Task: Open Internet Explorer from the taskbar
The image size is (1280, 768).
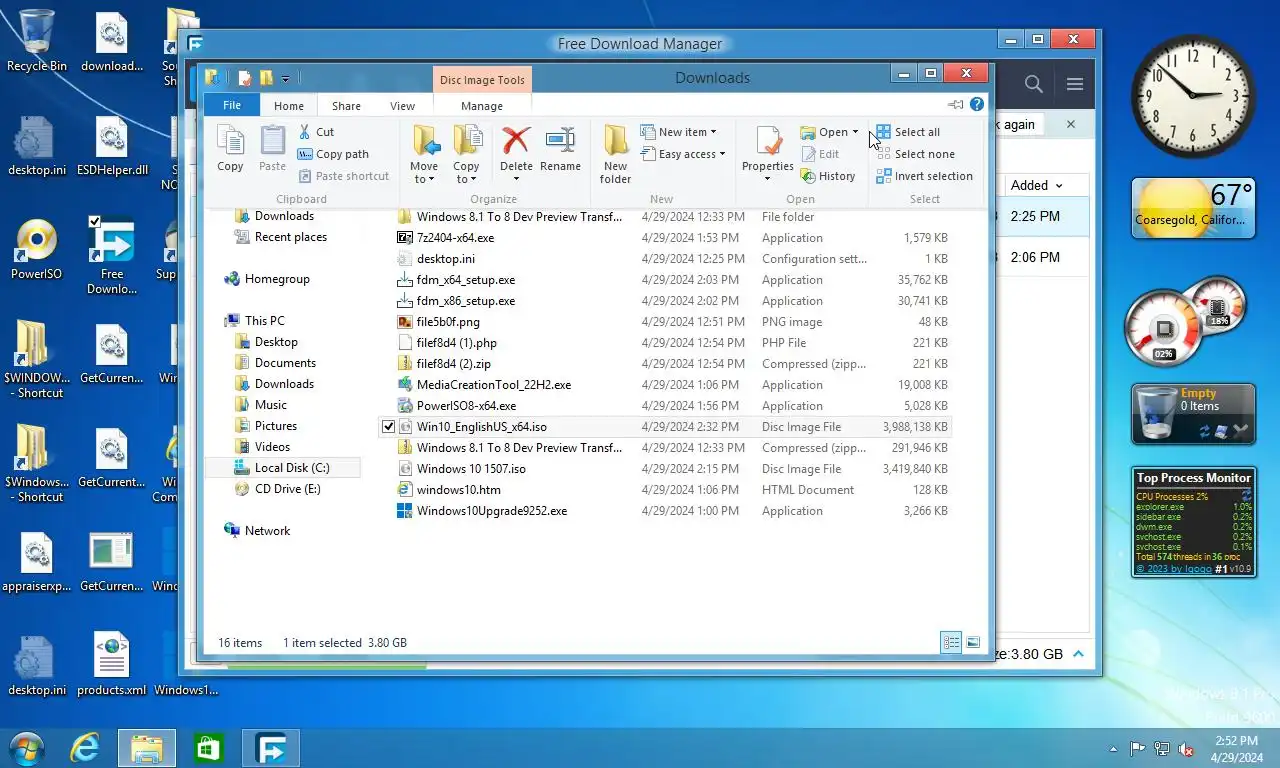Action: pos(85,747)
